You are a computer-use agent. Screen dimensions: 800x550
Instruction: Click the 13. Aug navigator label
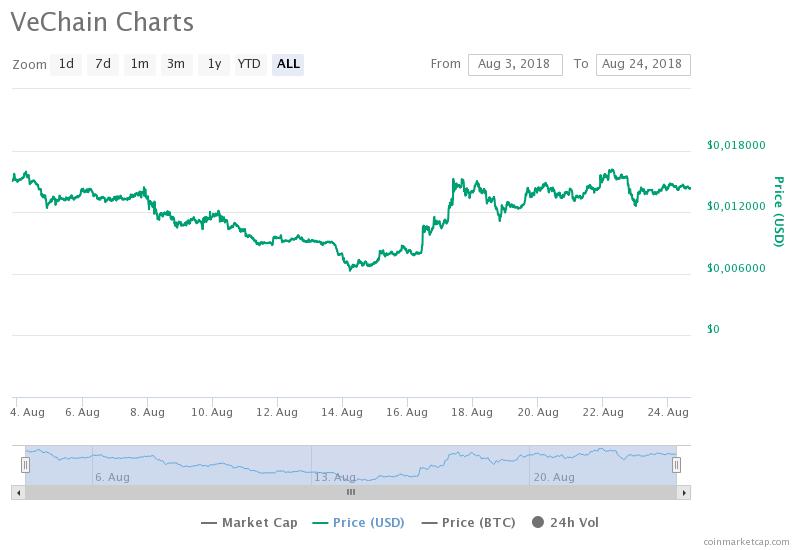click(335, 477)
